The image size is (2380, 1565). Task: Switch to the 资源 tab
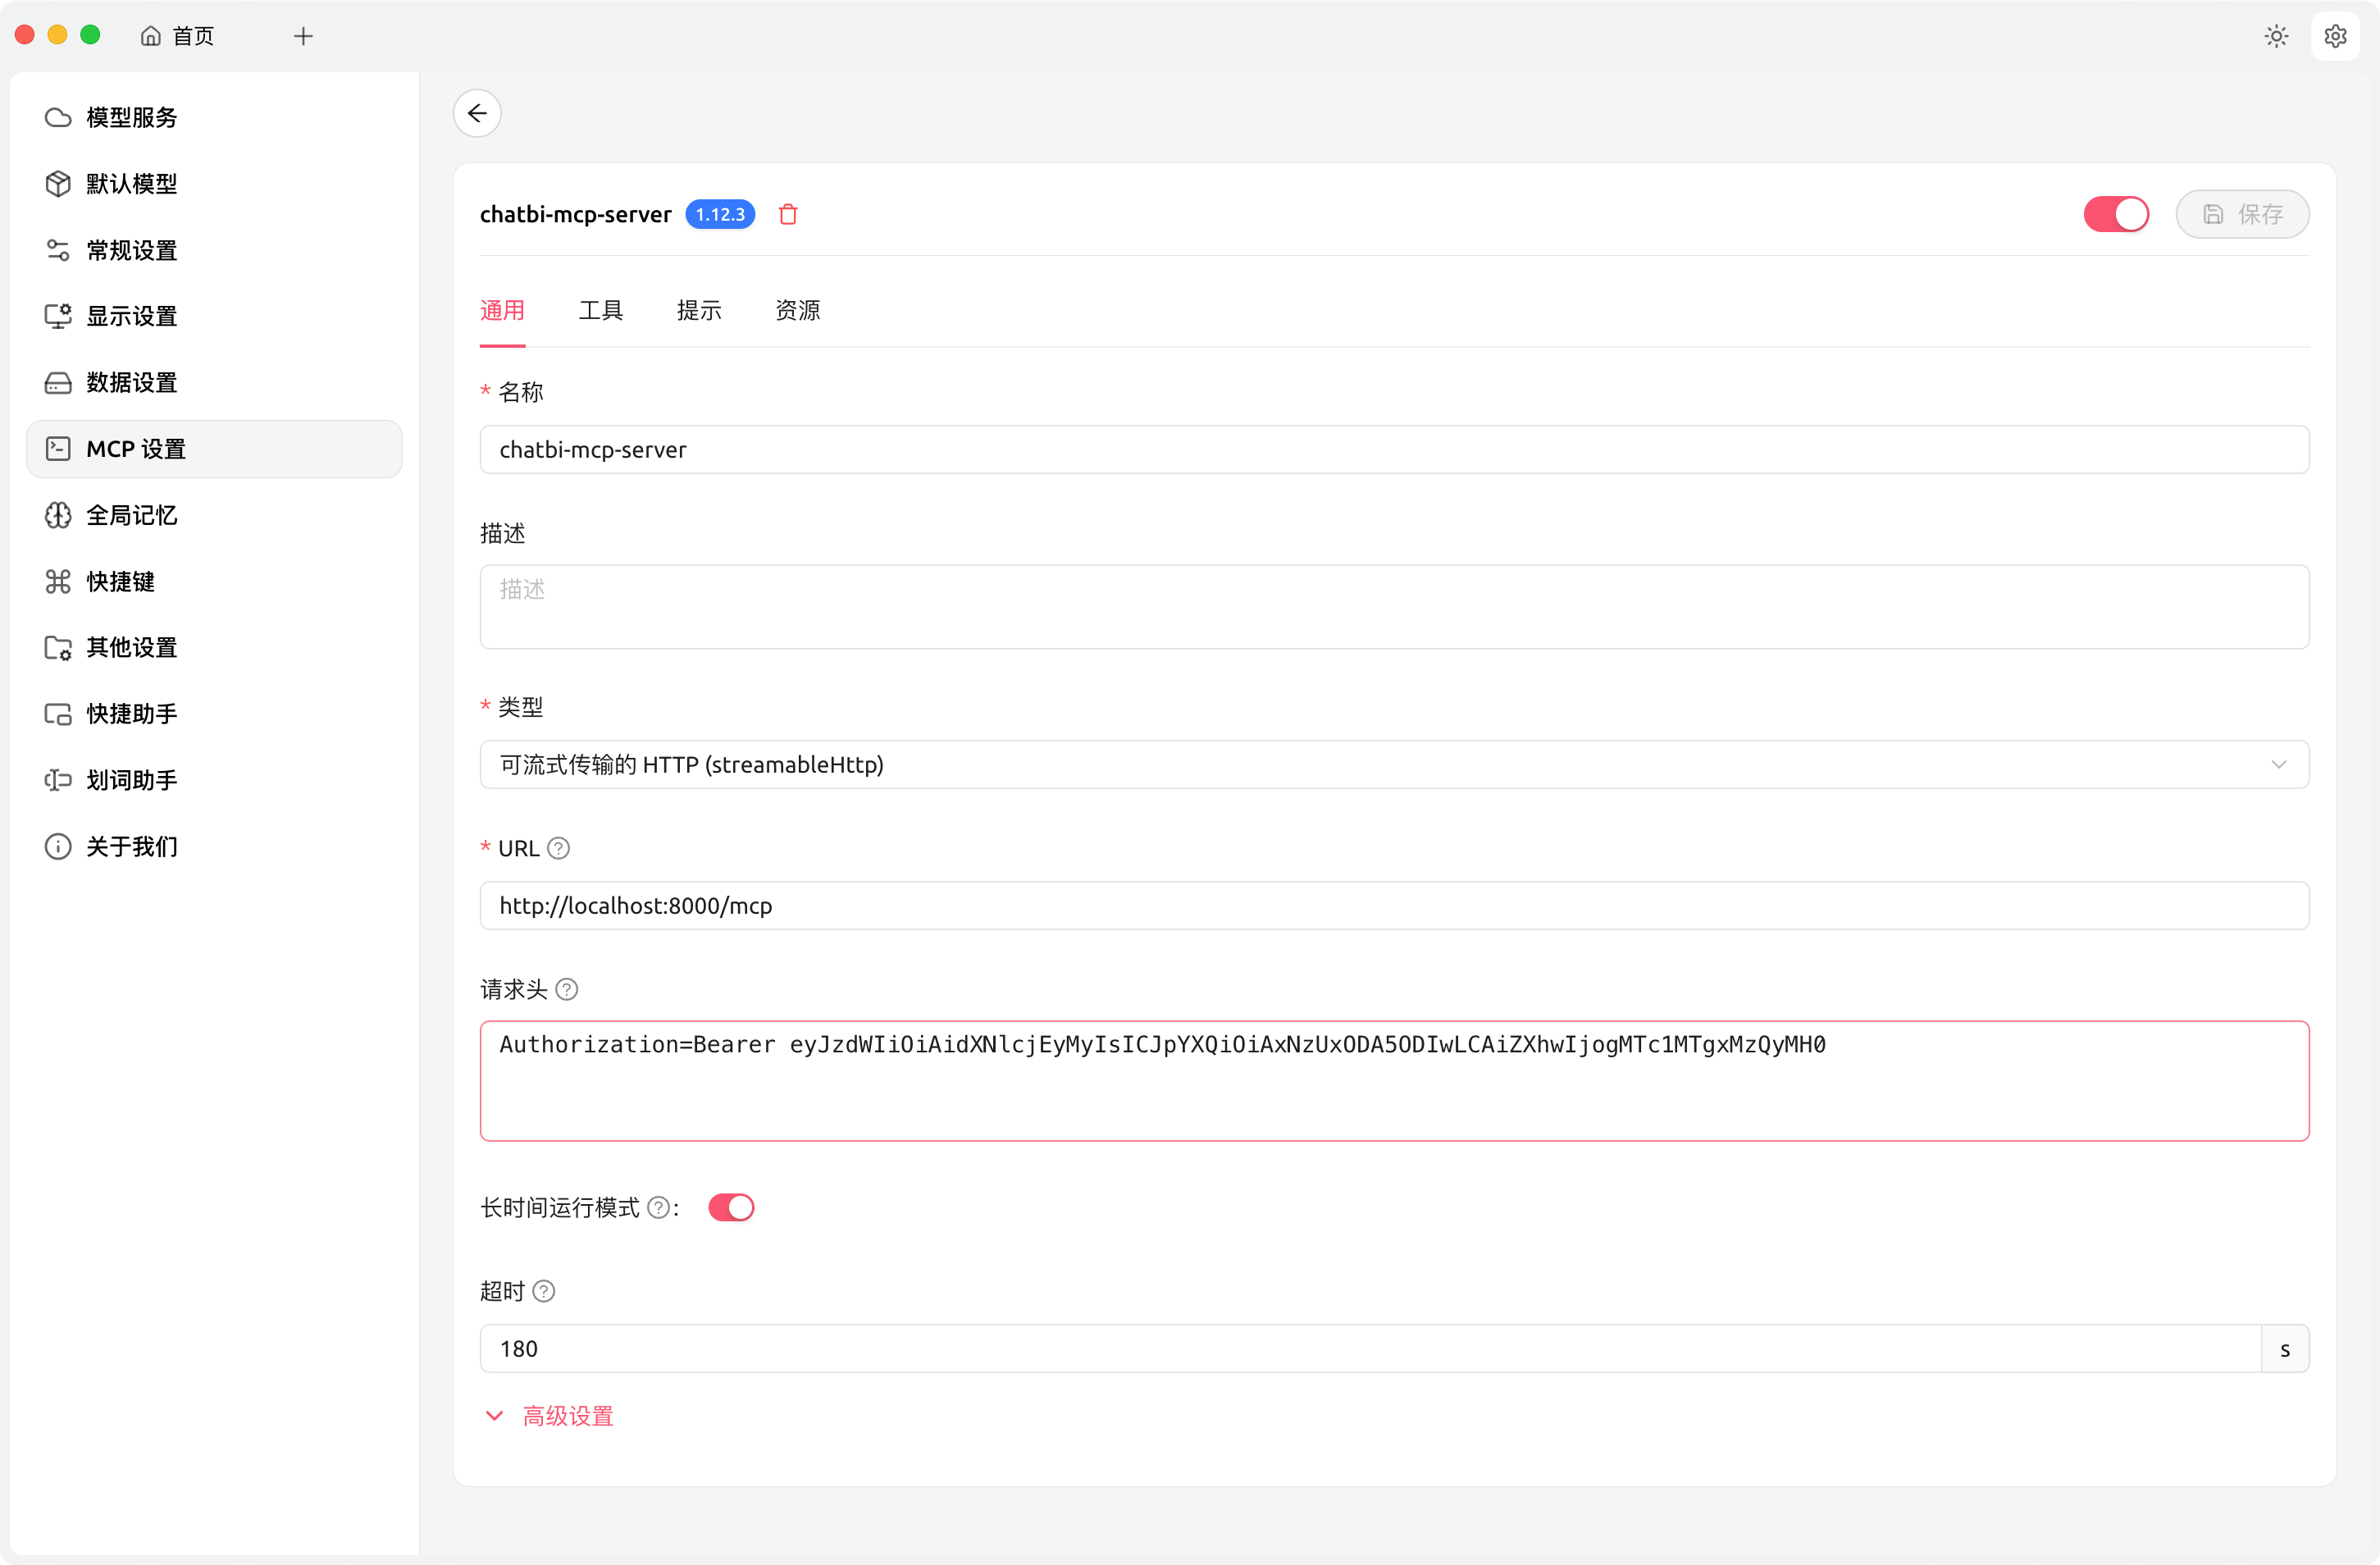pos(797,311)
